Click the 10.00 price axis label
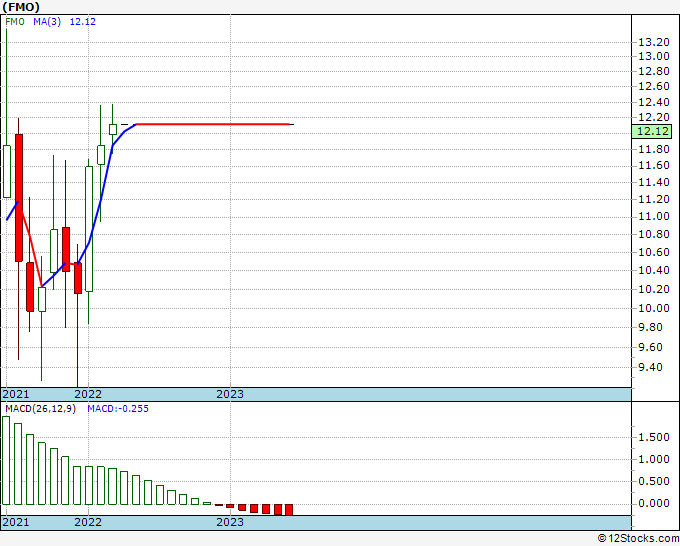The height and width of the screenshot is (546, 680). 654,308
